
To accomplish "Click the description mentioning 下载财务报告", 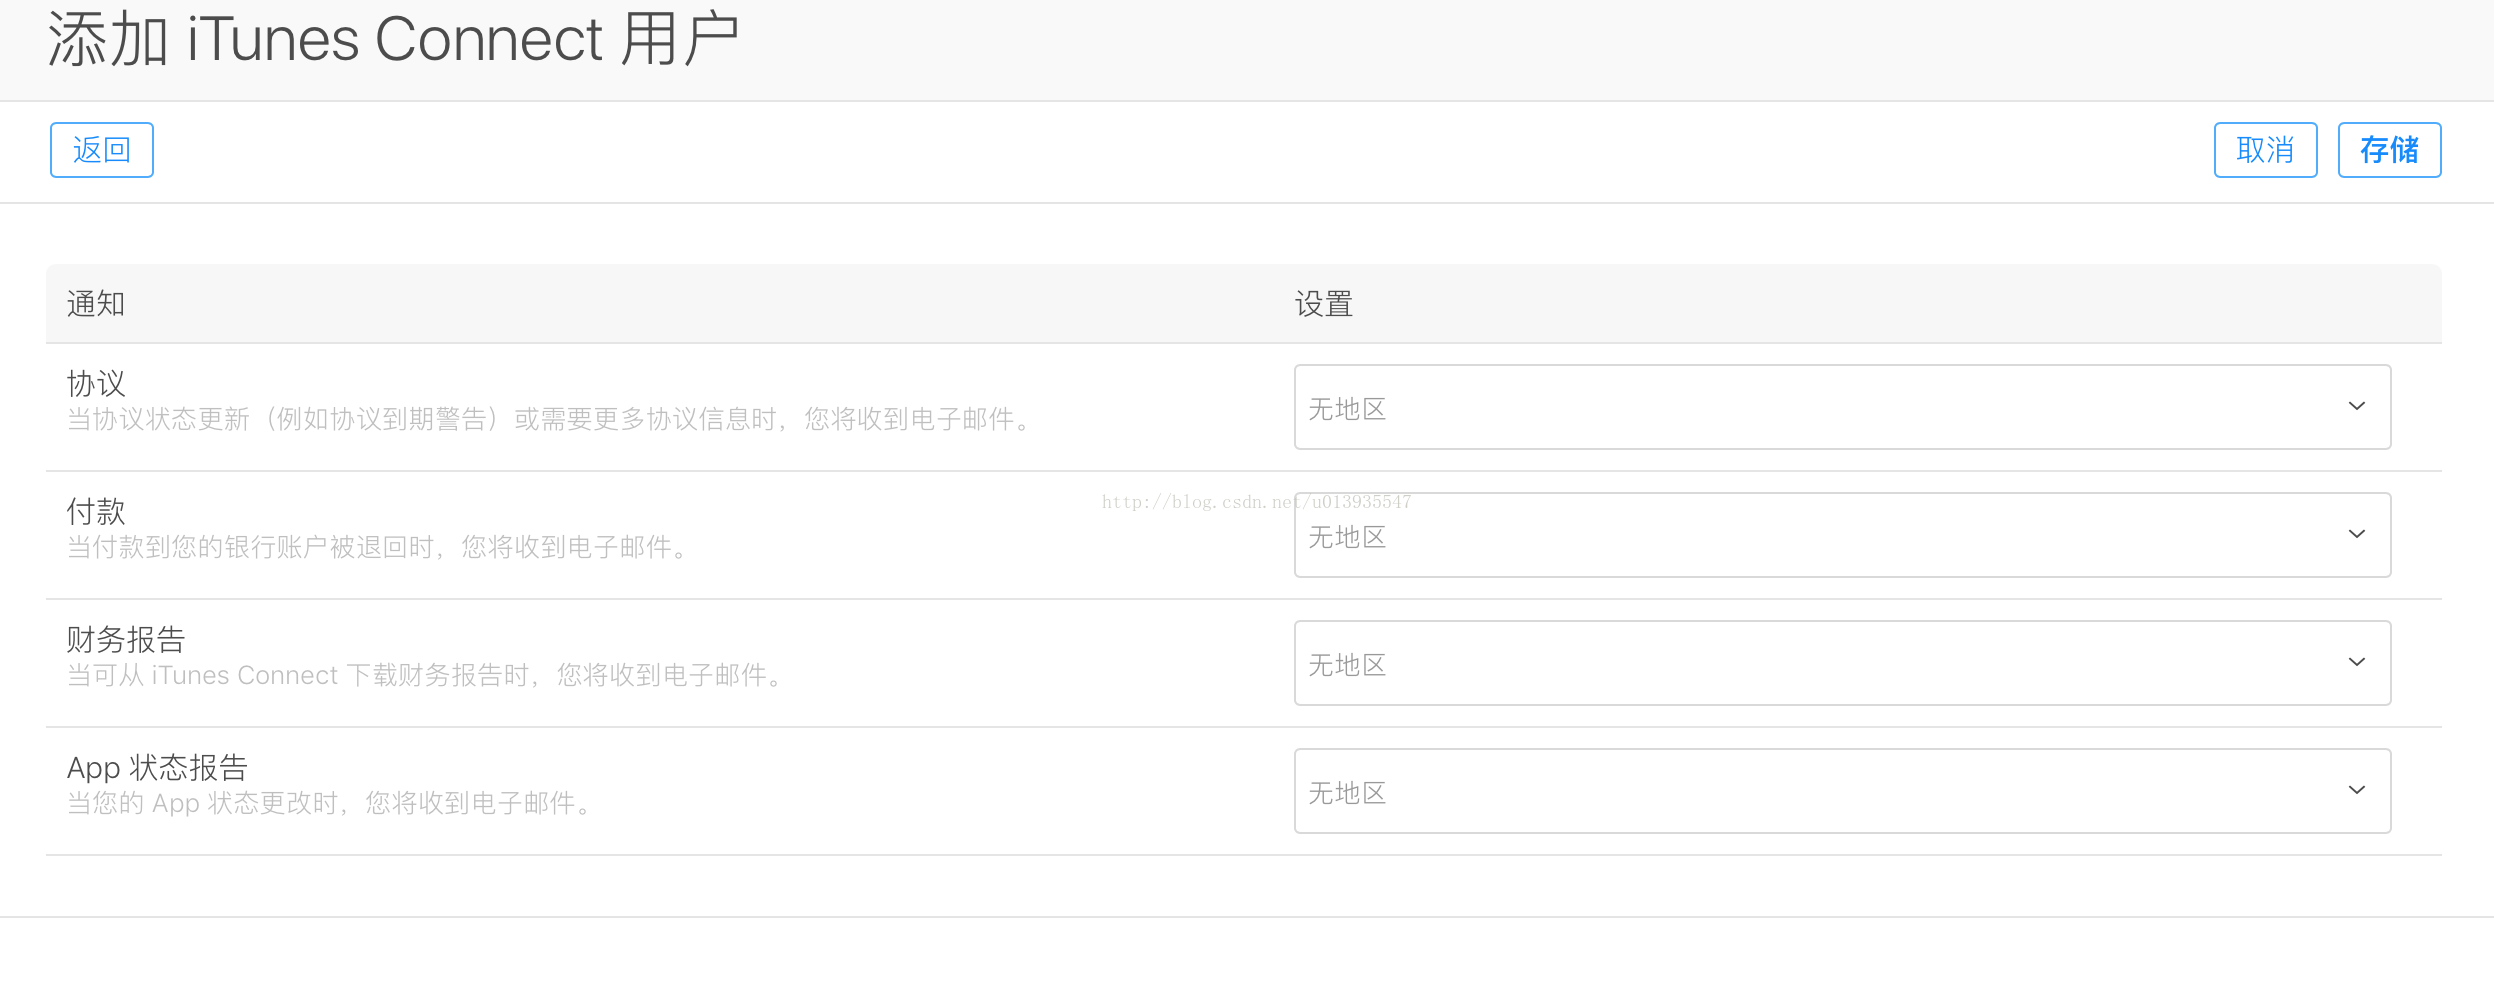I will 426,675.
